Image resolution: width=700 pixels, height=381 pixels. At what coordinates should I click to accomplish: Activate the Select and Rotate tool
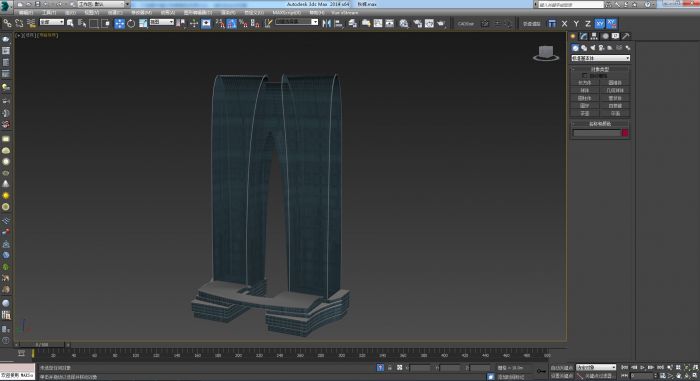131,23
